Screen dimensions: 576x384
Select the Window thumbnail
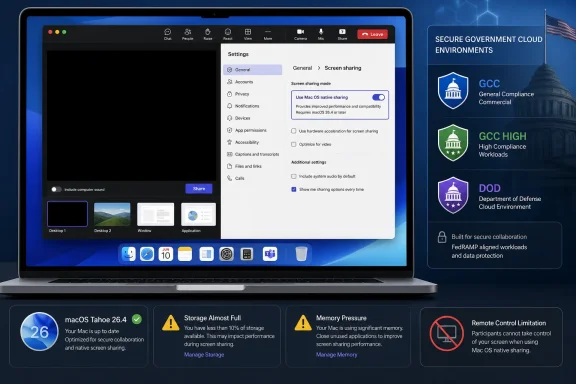[x=155, y=214]
